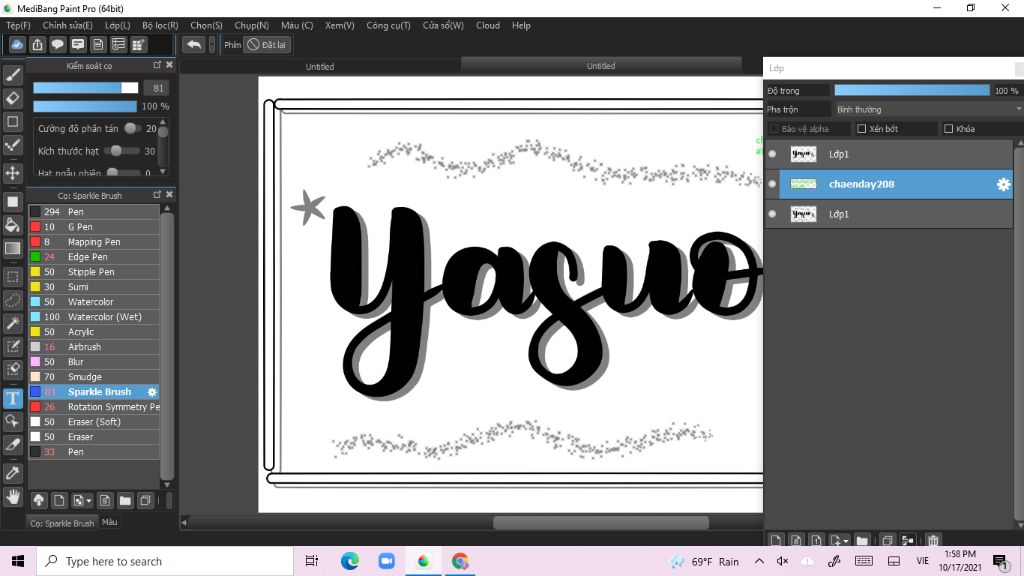Toggle visibility of bottom Lớp1 layer

(x=773, y=214)
